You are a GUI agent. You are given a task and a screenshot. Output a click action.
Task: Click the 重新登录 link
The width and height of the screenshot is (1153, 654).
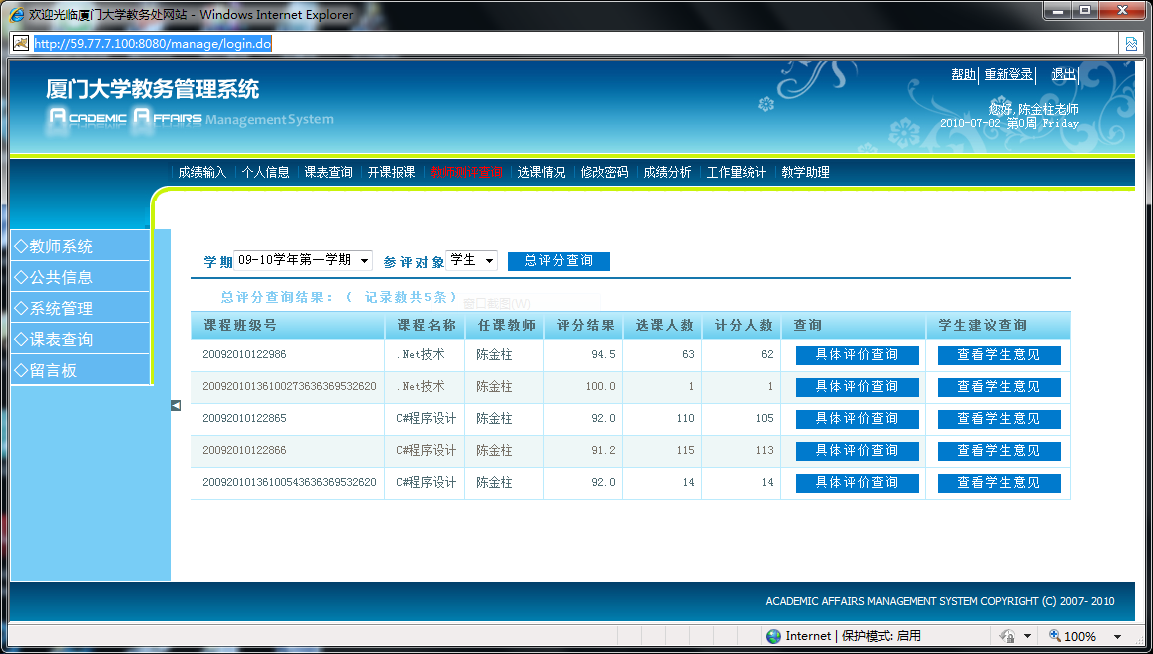coord(1008,75)
